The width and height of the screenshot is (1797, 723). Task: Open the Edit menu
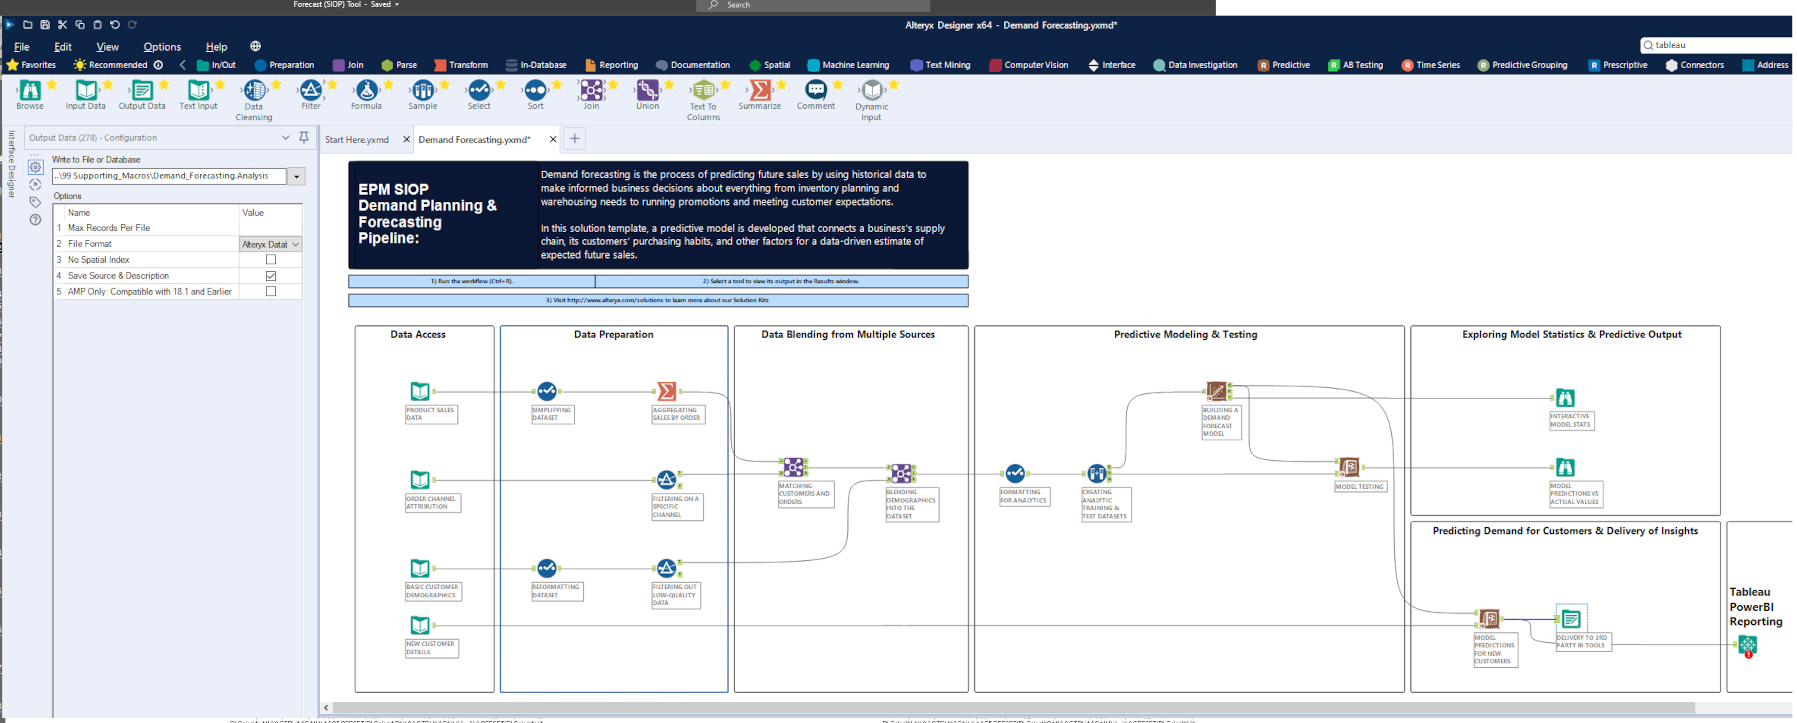[x=63, y=47]
